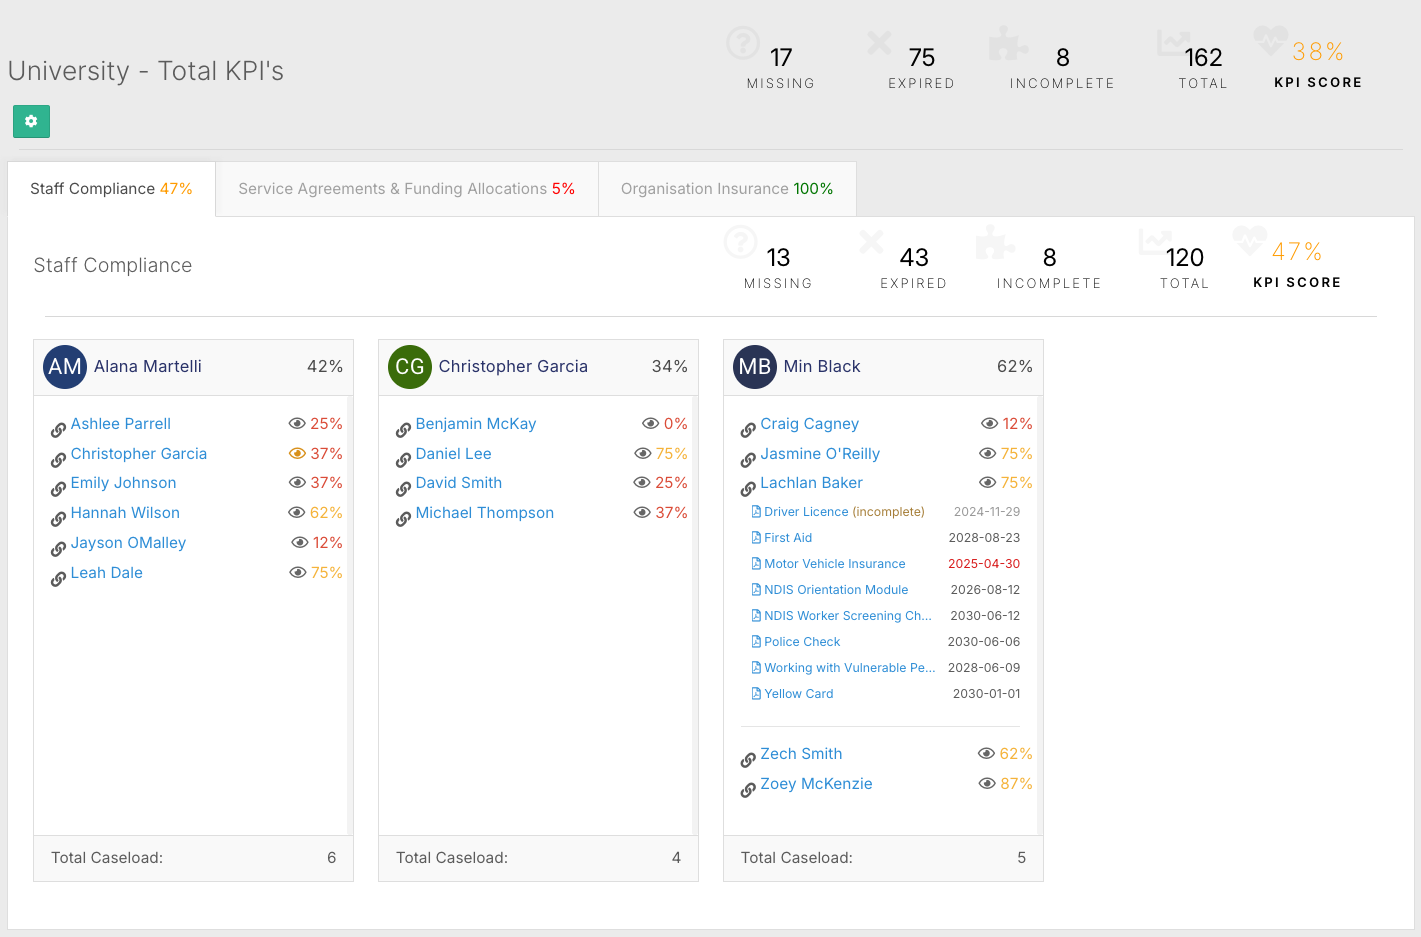This screenshot has width=1421, height=937.
Task: Click the MB avatar for Min Black
Action: click(x=755, y=367)
